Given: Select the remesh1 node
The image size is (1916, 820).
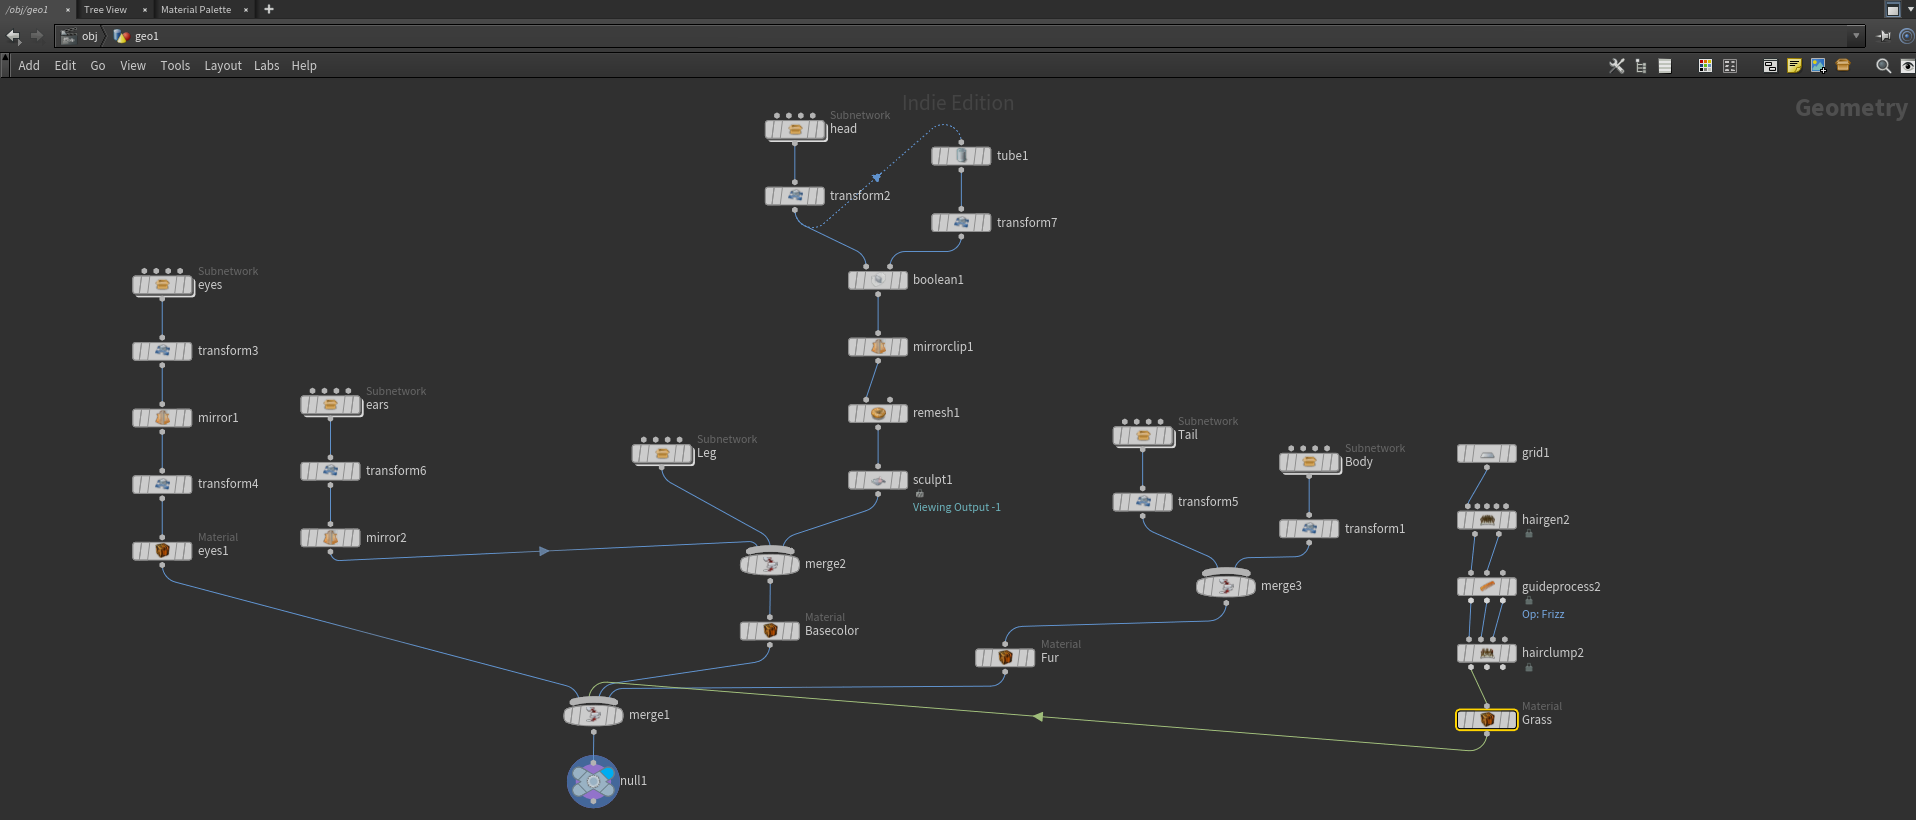Looking at the screenshot, I should point(878,413).
